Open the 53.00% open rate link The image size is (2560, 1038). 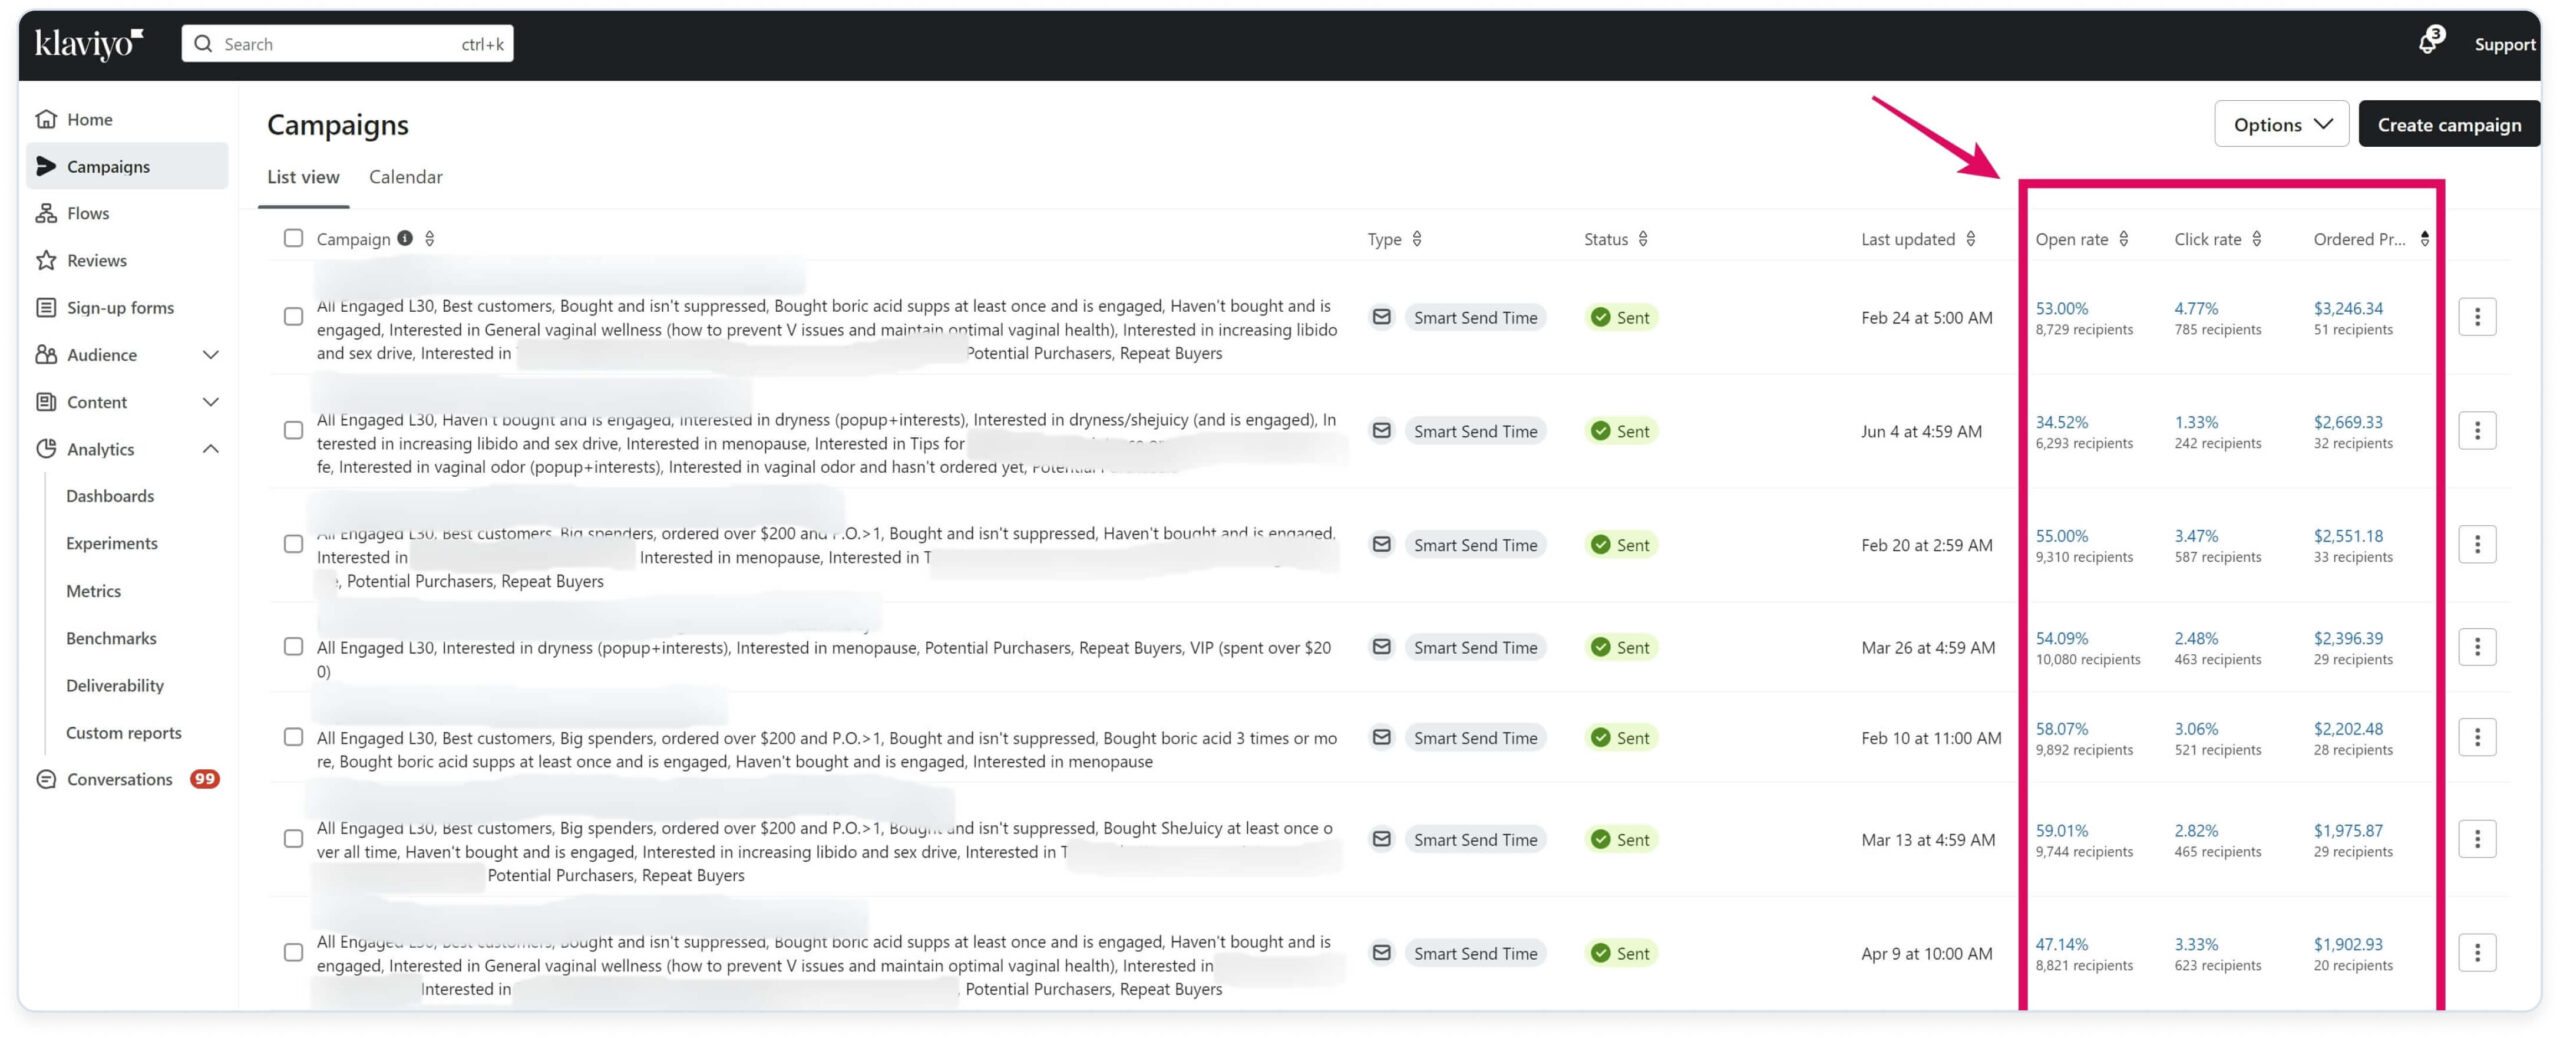coord(2061,308)
